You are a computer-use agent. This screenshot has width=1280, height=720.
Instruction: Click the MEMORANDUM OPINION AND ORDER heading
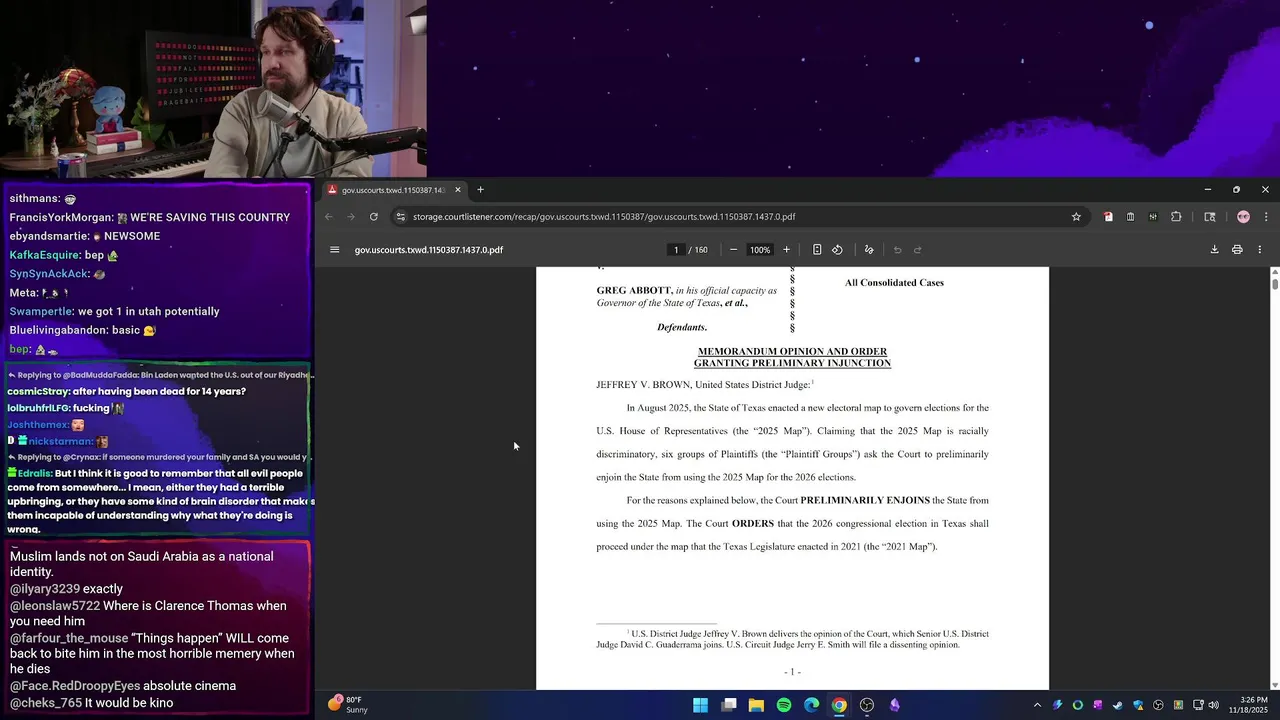click(792, 352)
